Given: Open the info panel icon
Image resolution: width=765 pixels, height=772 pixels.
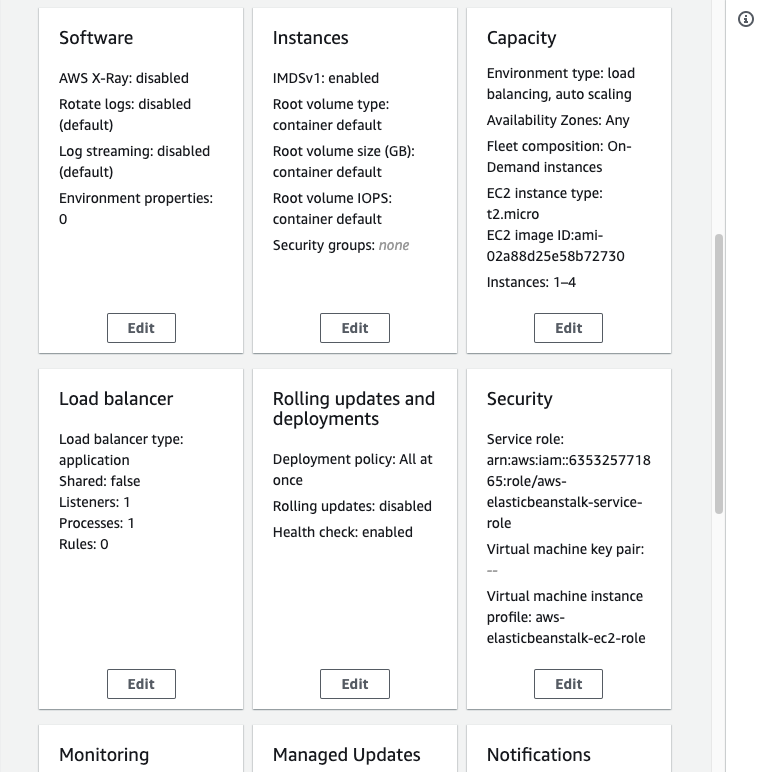Looking at the screenshot, I should [745, 19].
